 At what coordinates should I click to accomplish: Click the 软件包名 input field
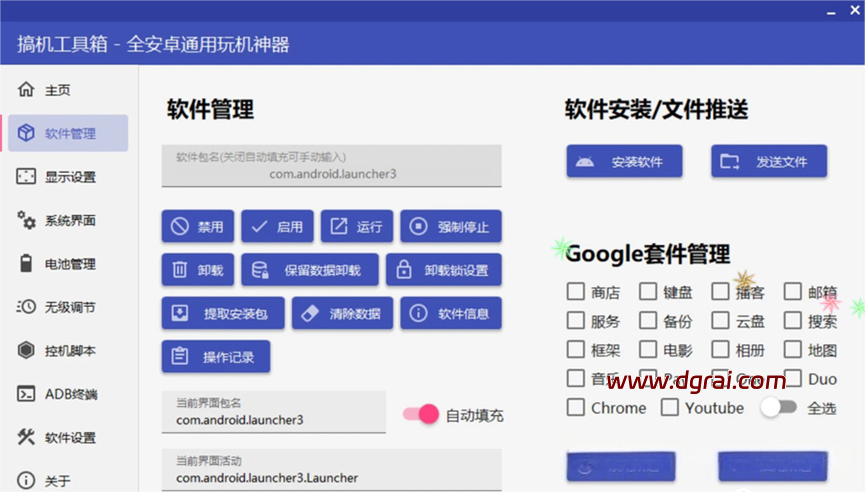point(331,166)
